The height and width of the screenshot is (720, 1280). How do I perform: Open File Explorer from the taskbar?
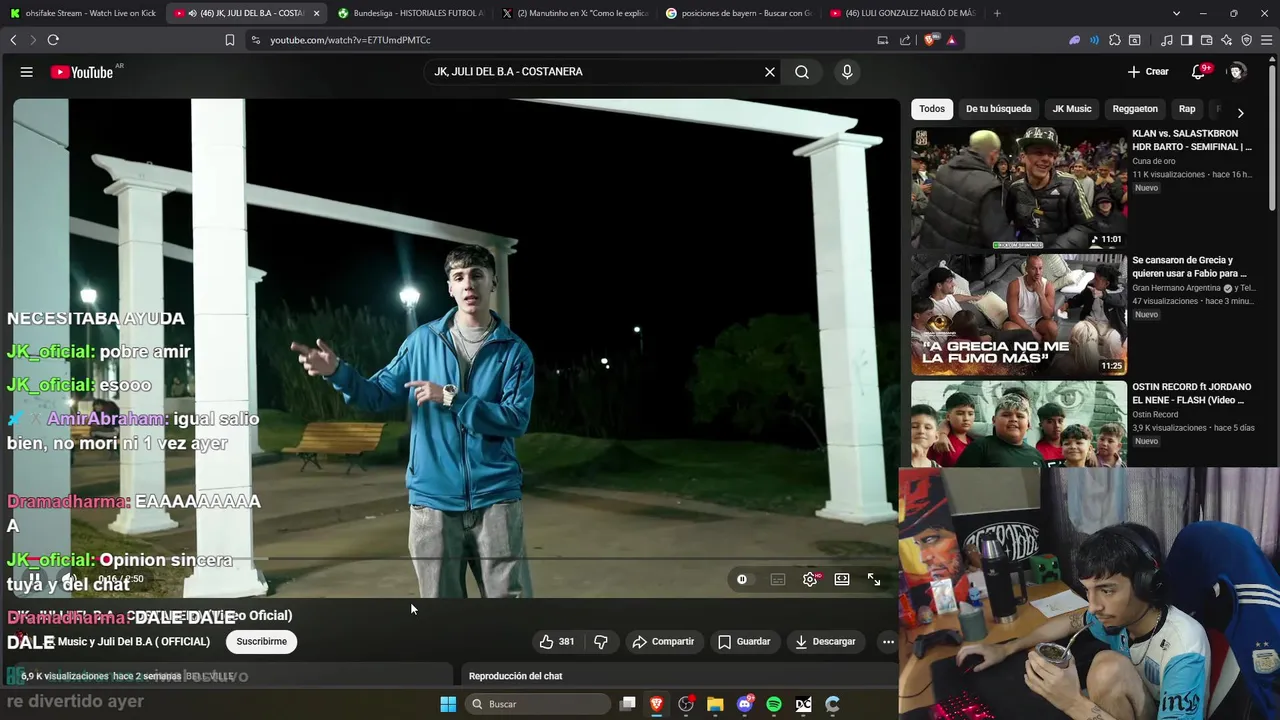(715, 704)
